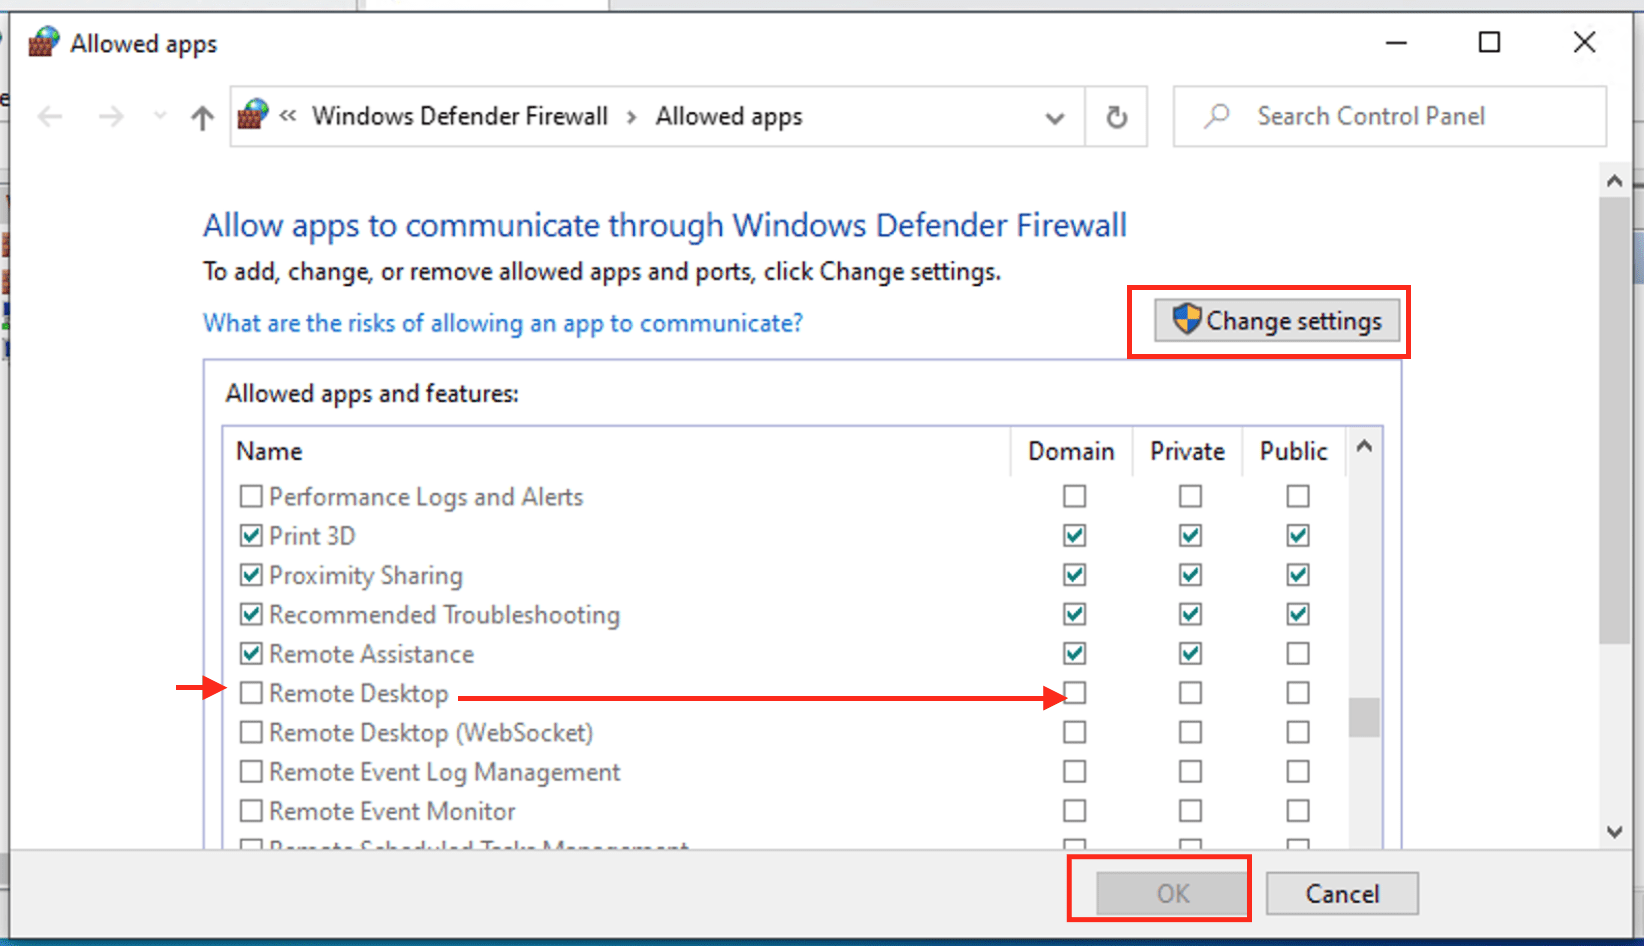This screenshot has width=1644, height=946.
Task: Click the Change settings button
Action: click(x=1277, y=321)
